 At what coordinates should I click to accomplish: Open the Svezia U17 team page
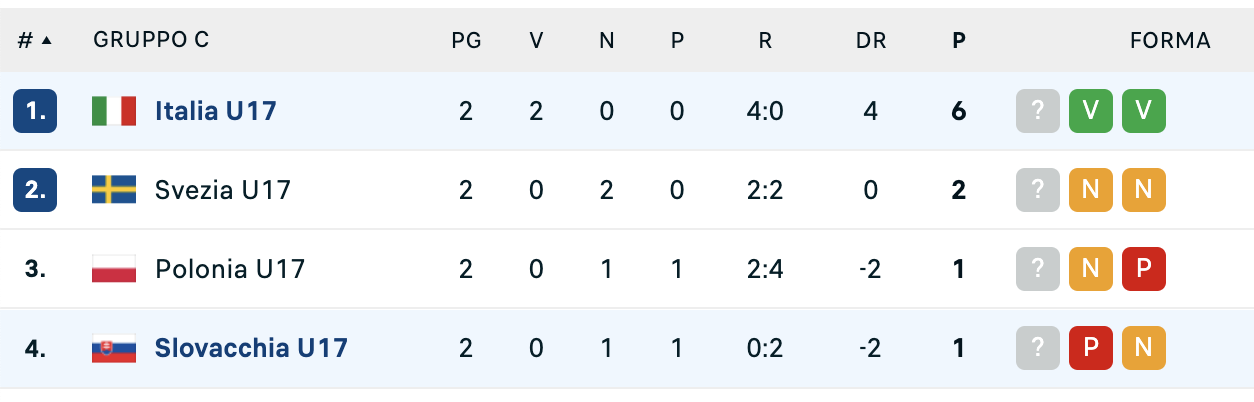point(222,190)
